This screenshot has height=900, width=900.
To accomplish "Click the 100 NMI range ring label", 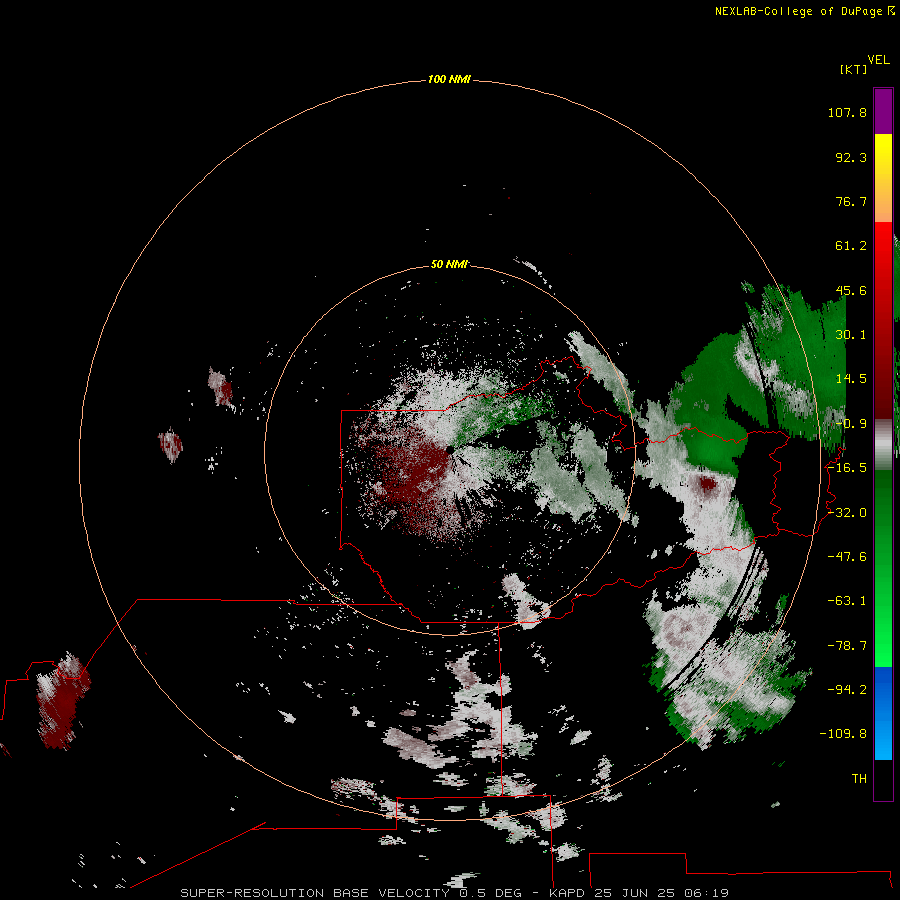I will (449, 79).
